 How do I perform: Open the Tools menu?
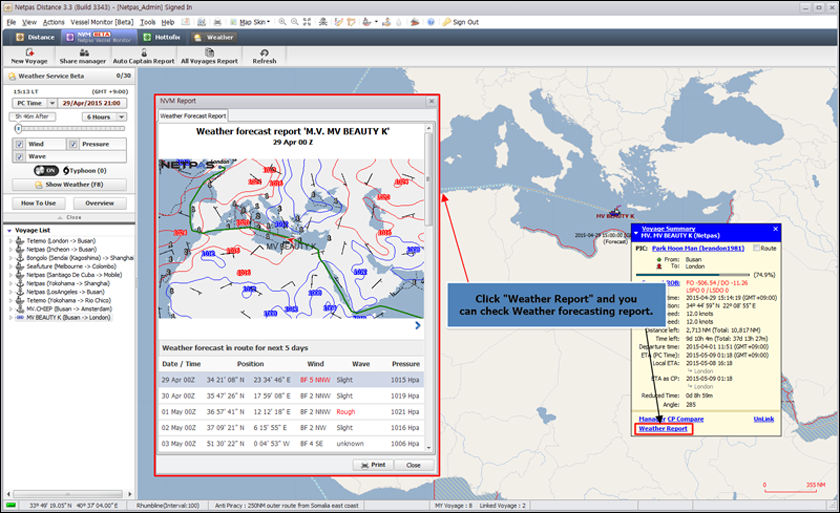click(x=147, y=22)
